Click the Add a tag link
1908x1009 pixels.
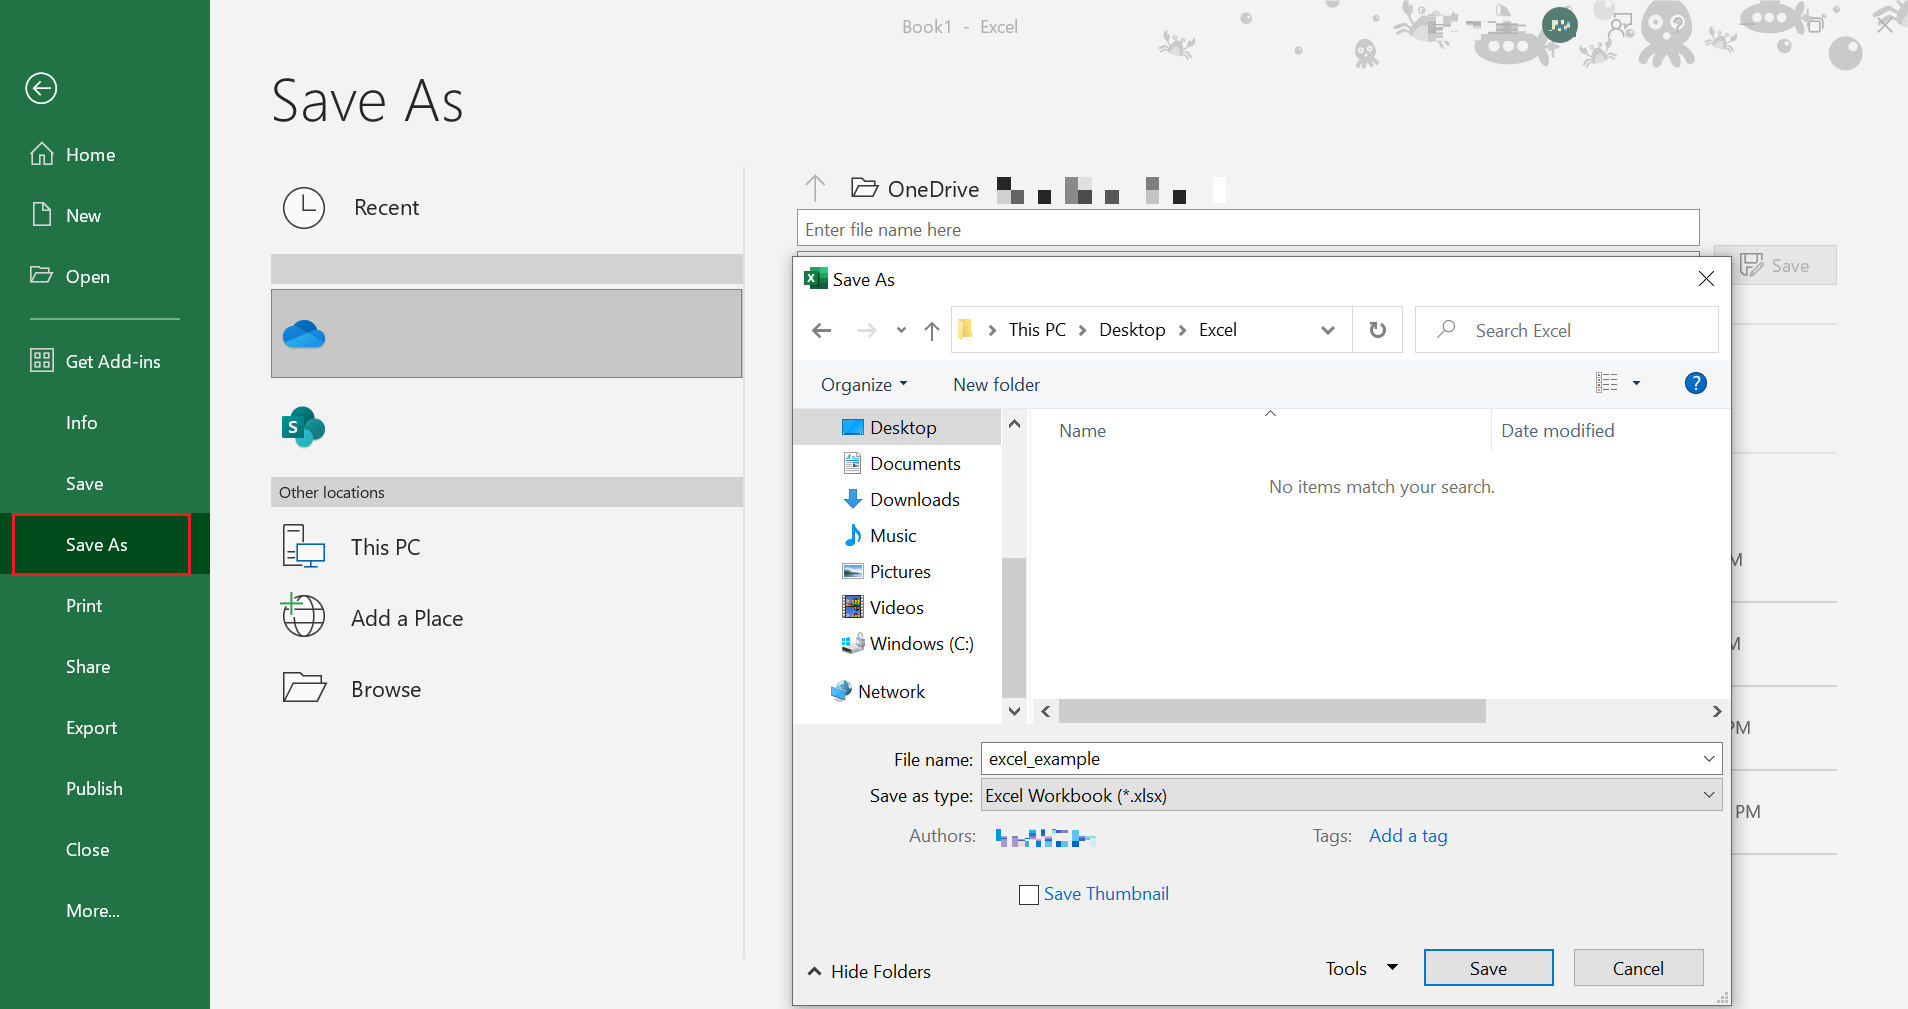[x=1407, y=836]
